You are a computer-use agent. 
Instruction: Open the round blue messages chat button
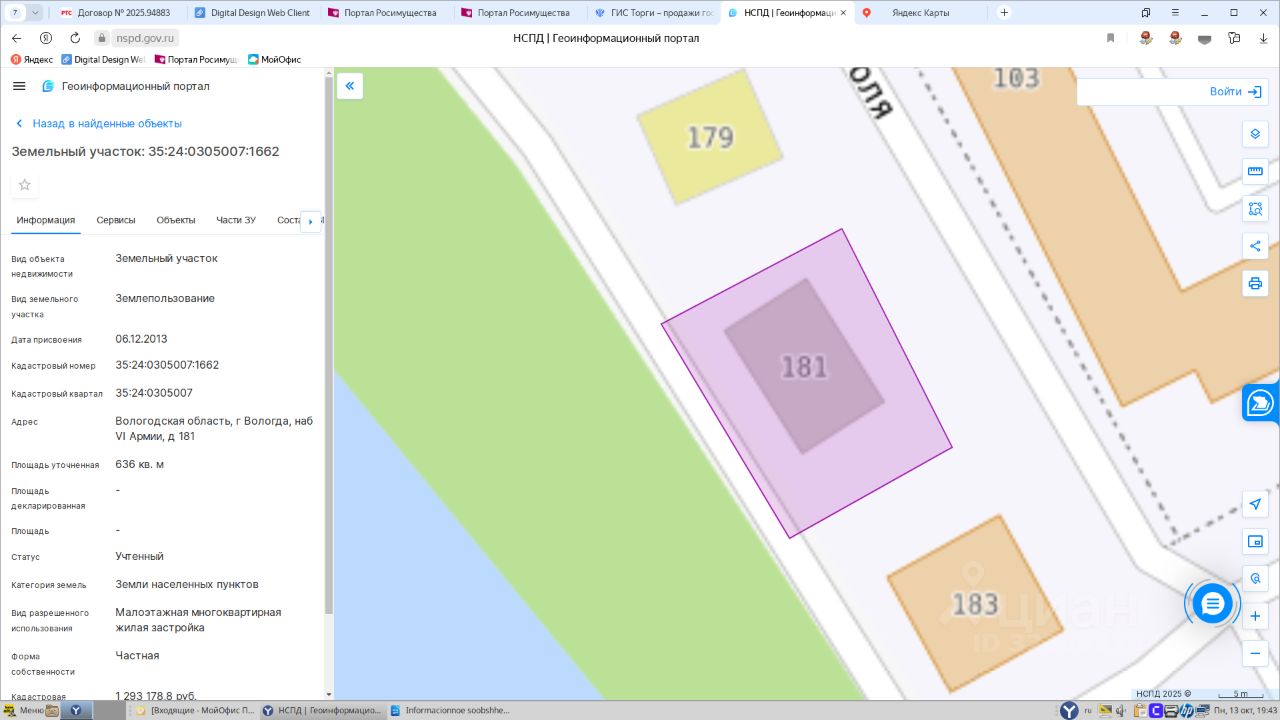(1212, 604)
